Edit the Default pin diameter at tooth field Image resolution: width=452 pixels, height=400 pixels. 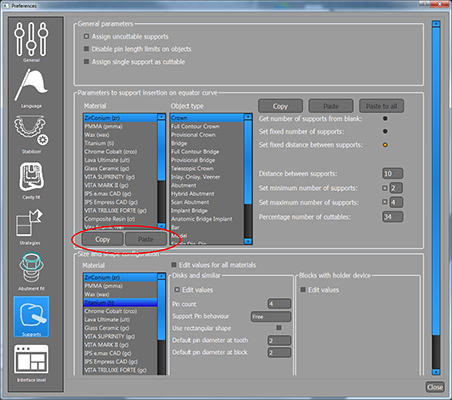click(279, 340)
